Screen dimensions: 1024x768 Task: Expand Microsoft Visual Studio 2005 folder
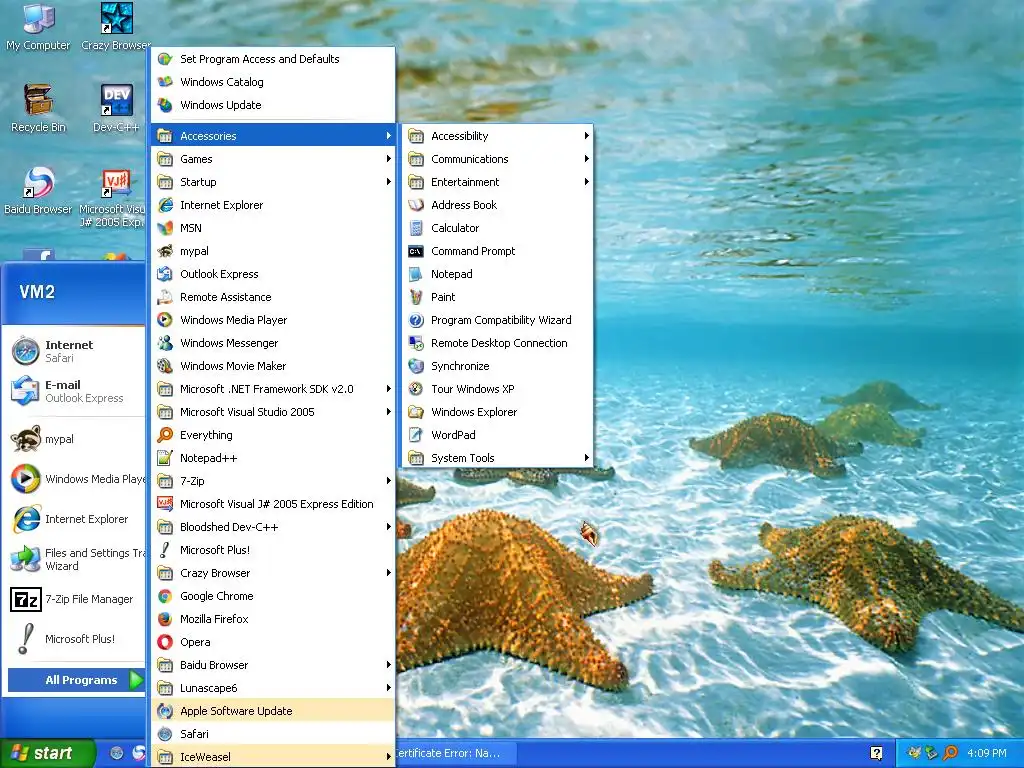pos(274,412)
